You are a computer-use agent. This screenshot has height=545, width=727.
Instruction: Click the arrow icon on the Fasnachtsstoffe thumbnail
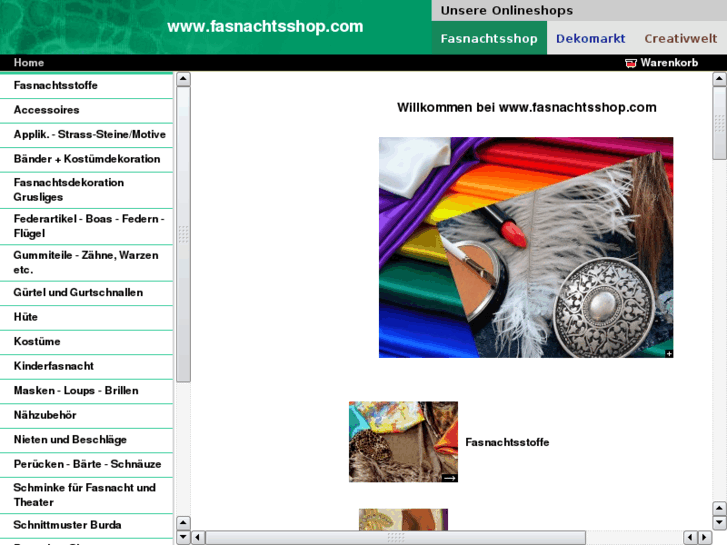(449, 478)
